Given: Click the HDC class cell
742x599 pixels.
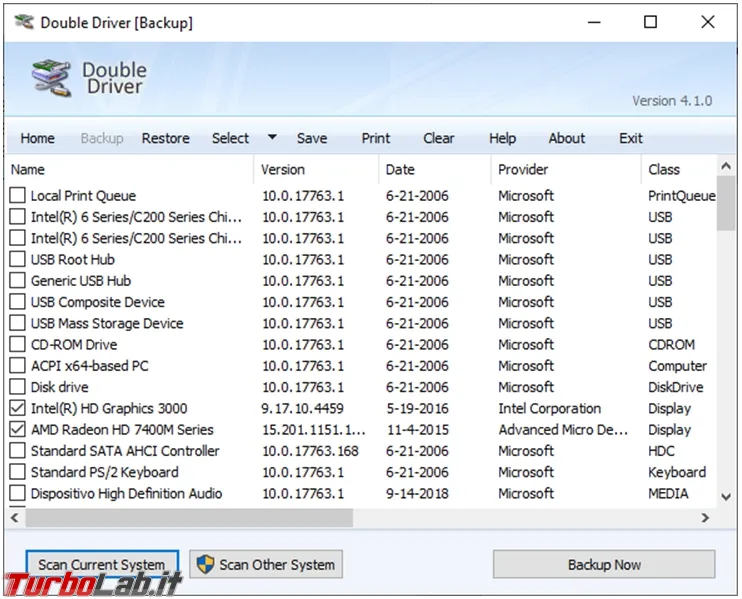Looking at the screenshot, I should point(662,451).
